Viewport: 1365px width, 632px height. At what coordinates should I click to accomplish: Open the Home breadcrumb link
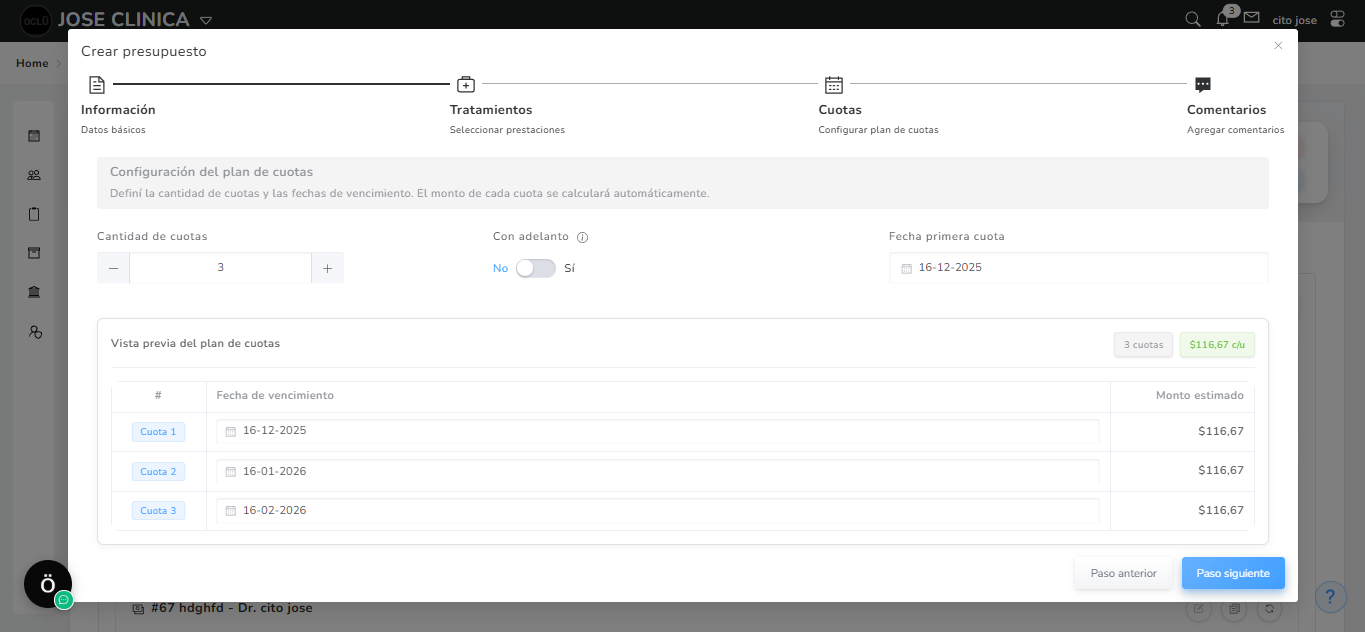32,63
